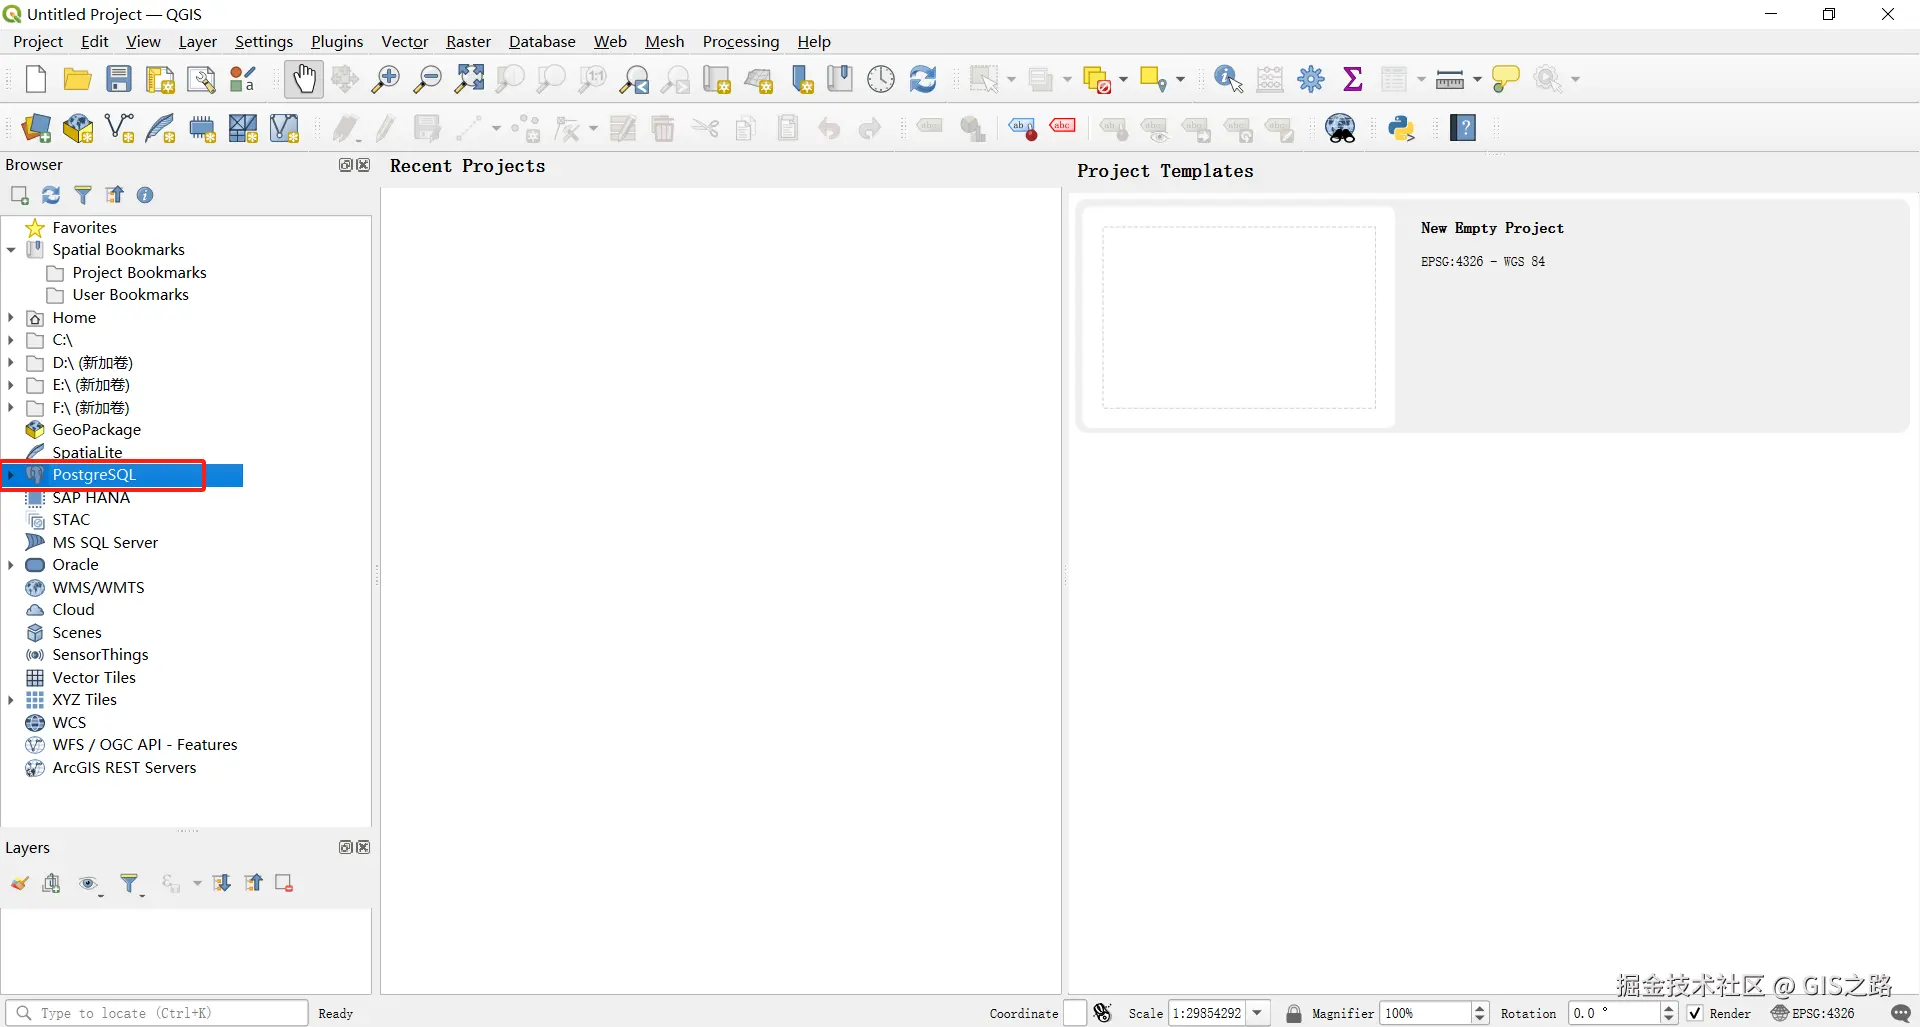
Task: Open project using the folder icon
Action: pos(77,79)
